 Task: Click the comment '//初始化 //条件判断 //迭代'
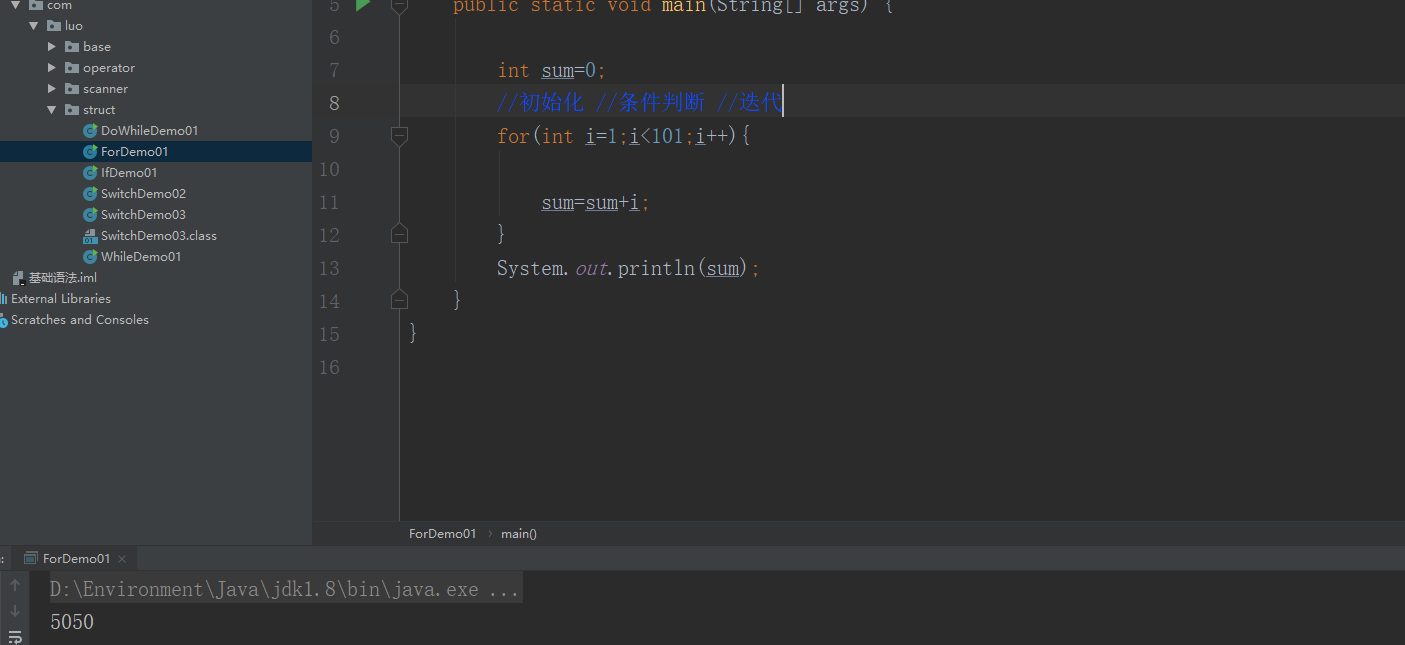tap(640, 103)
